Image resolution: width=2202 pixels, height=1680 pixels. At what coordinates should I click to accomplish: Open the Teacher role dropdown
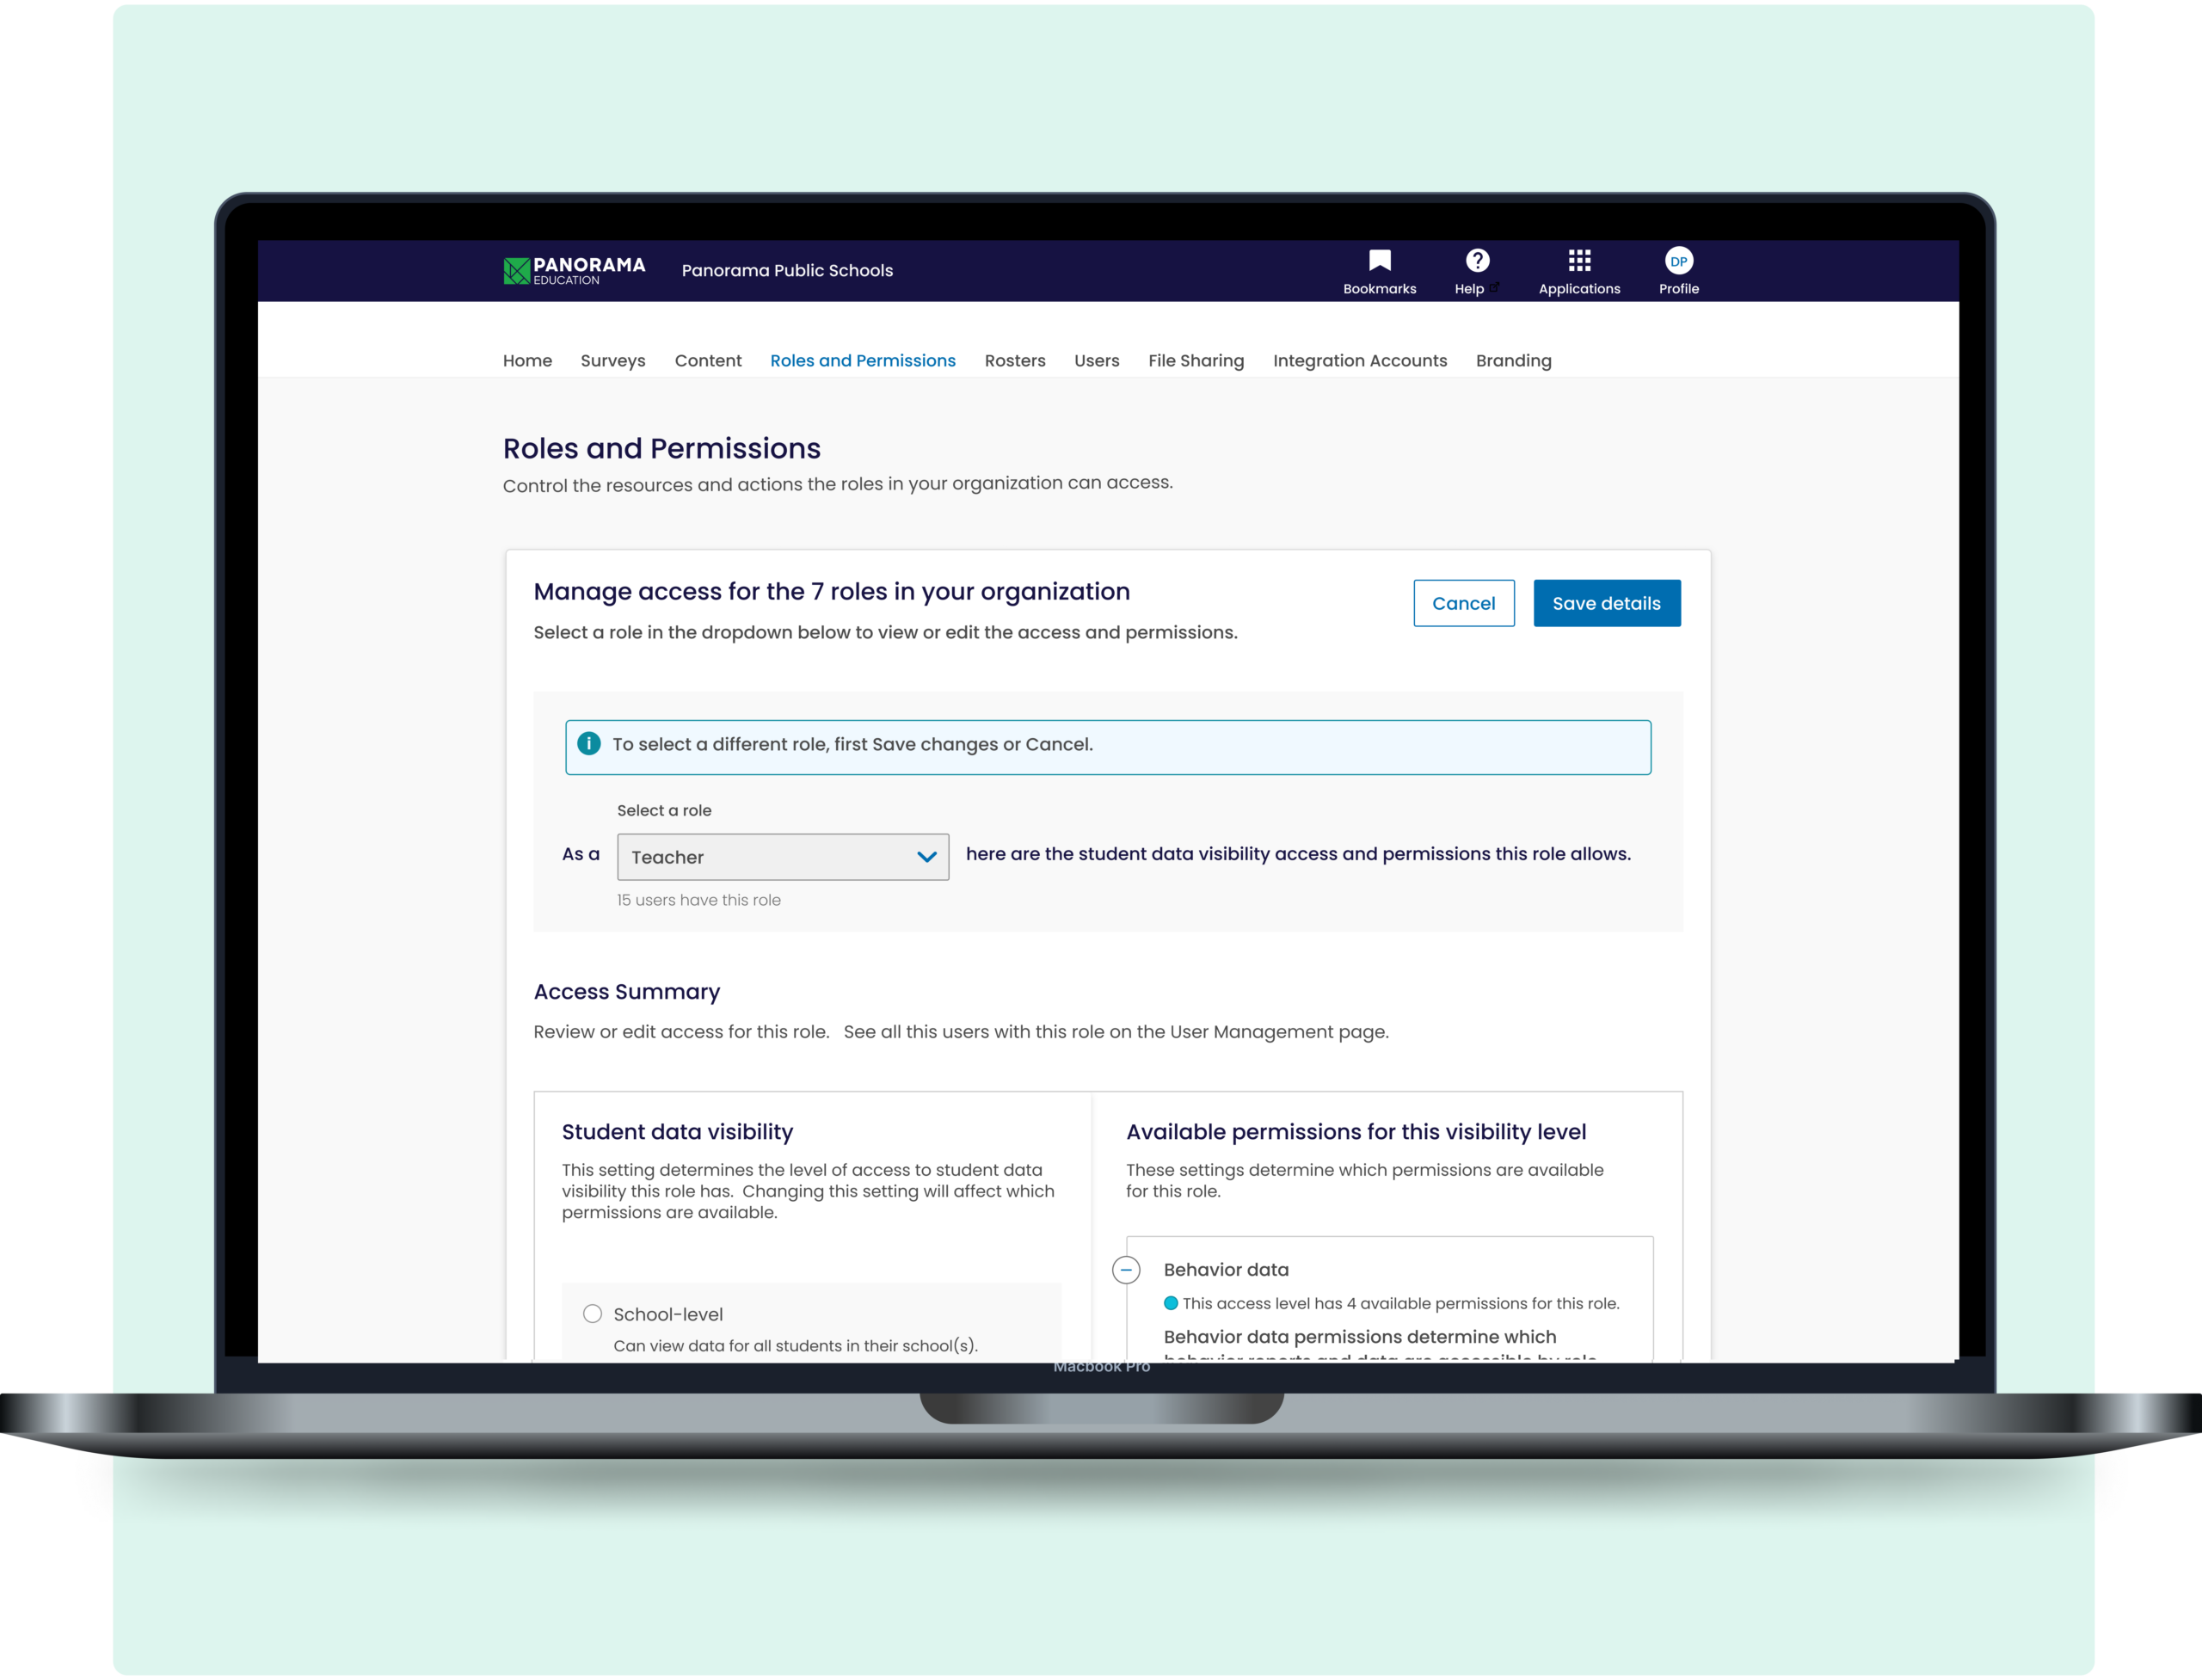point(782,856)
